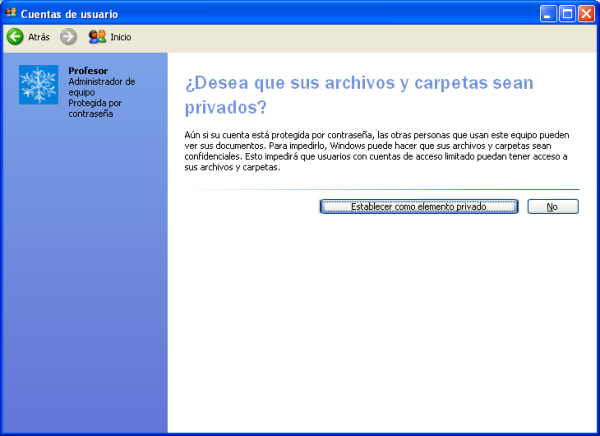
Task: Click the "Administrador de equipo" account type text
Action: click(x=101, y=87)
